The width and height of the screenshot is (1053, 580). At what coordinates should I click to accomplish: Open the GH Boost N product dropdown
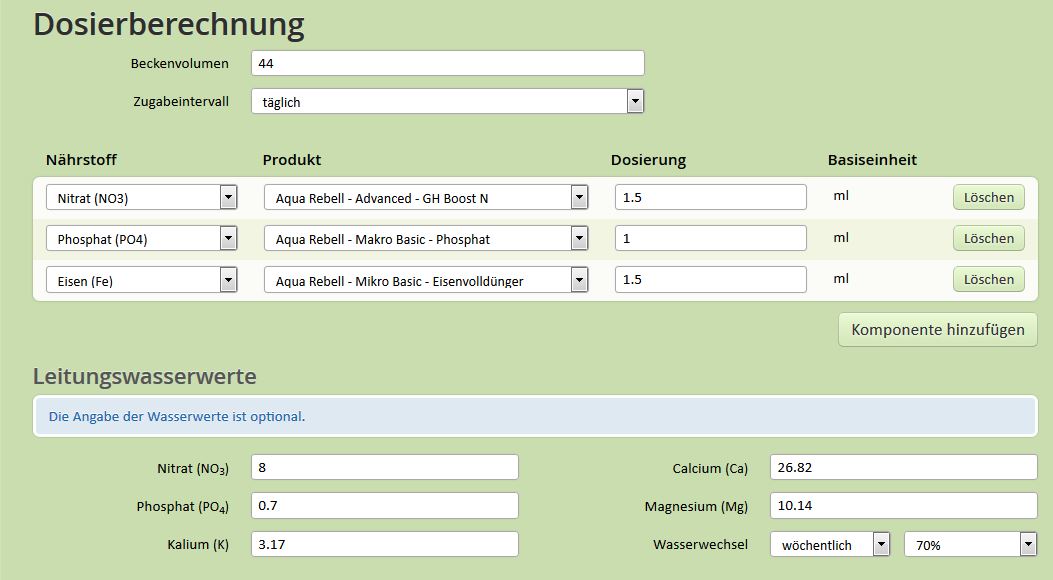(x=426, y=197)
